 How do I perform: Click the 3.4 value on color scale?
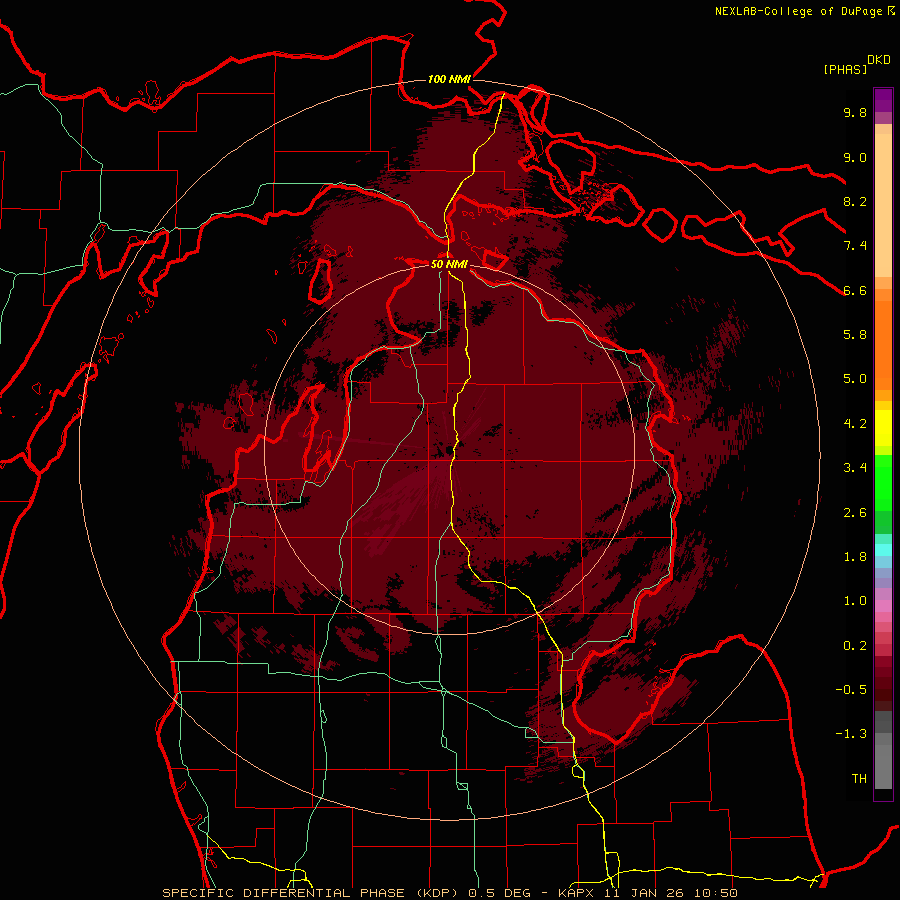(855, 468)
